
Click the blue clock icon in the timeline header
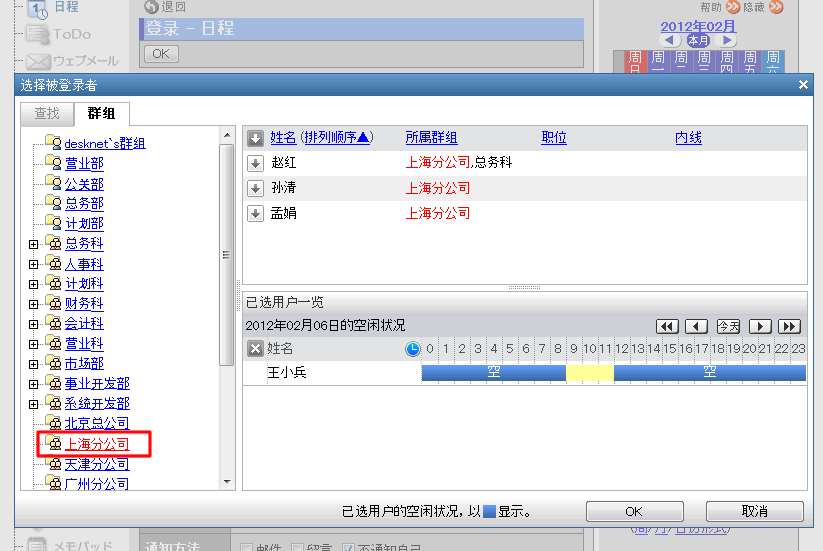pyautogui.click(x=413, y=349)
